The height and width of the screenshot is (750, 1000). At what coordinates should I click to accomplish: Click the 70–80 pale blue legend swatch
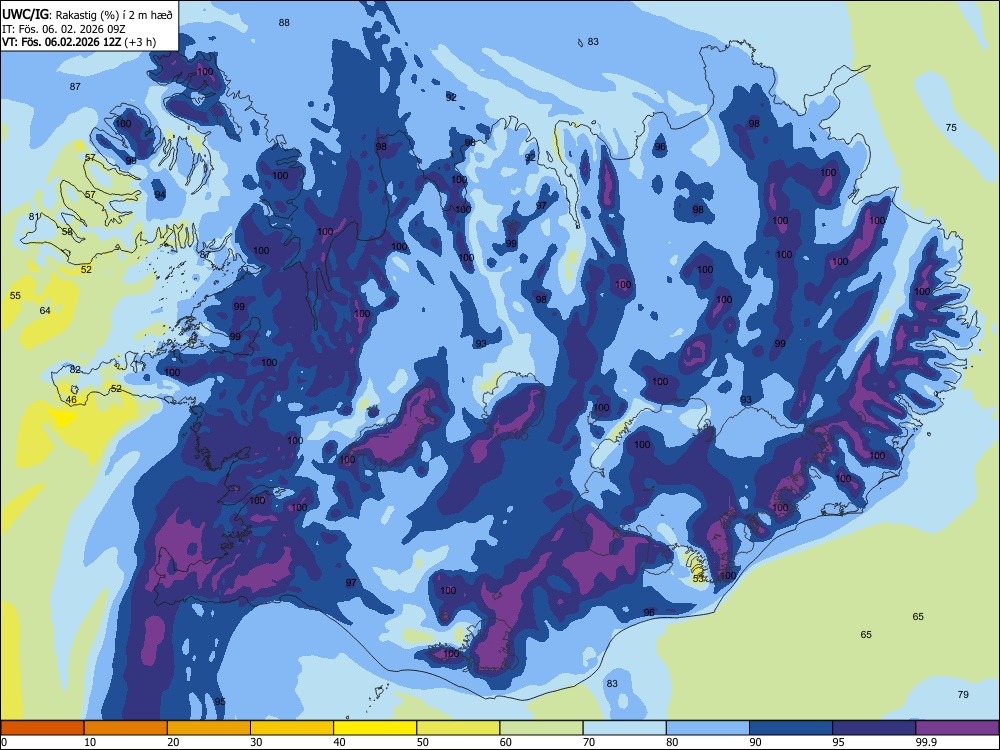pos(624,728)
